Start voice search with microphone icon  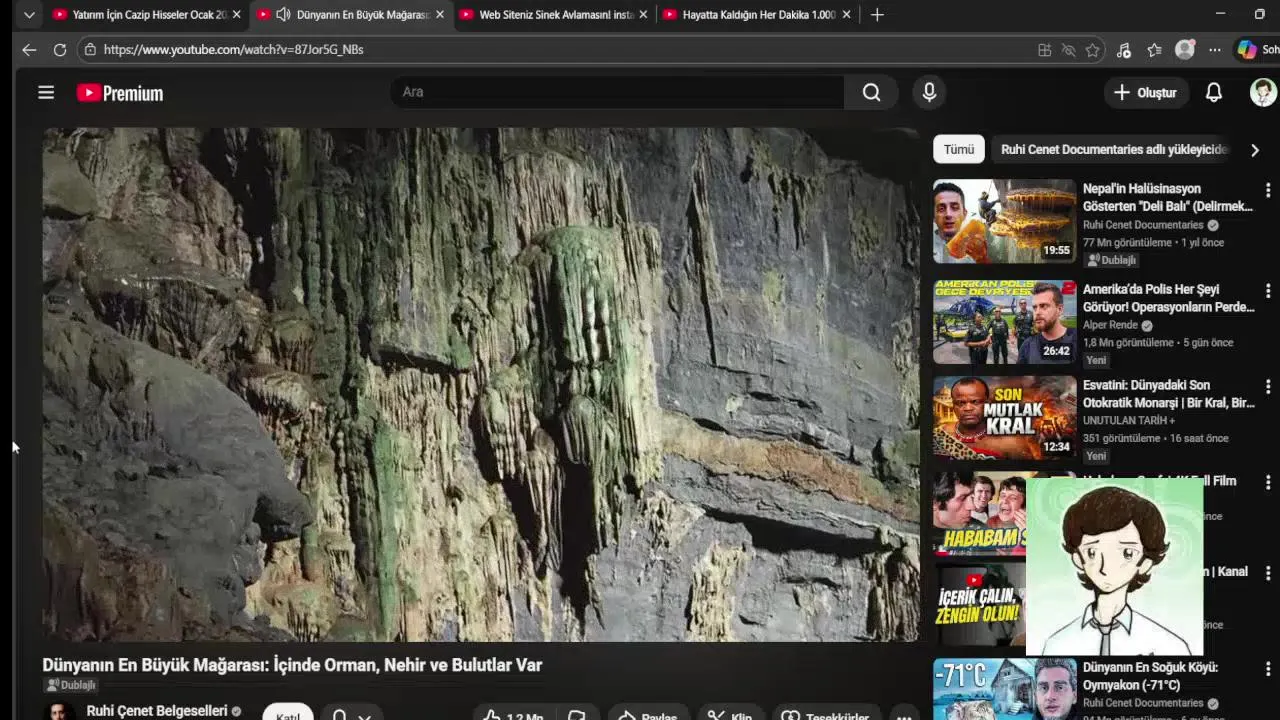929,92
